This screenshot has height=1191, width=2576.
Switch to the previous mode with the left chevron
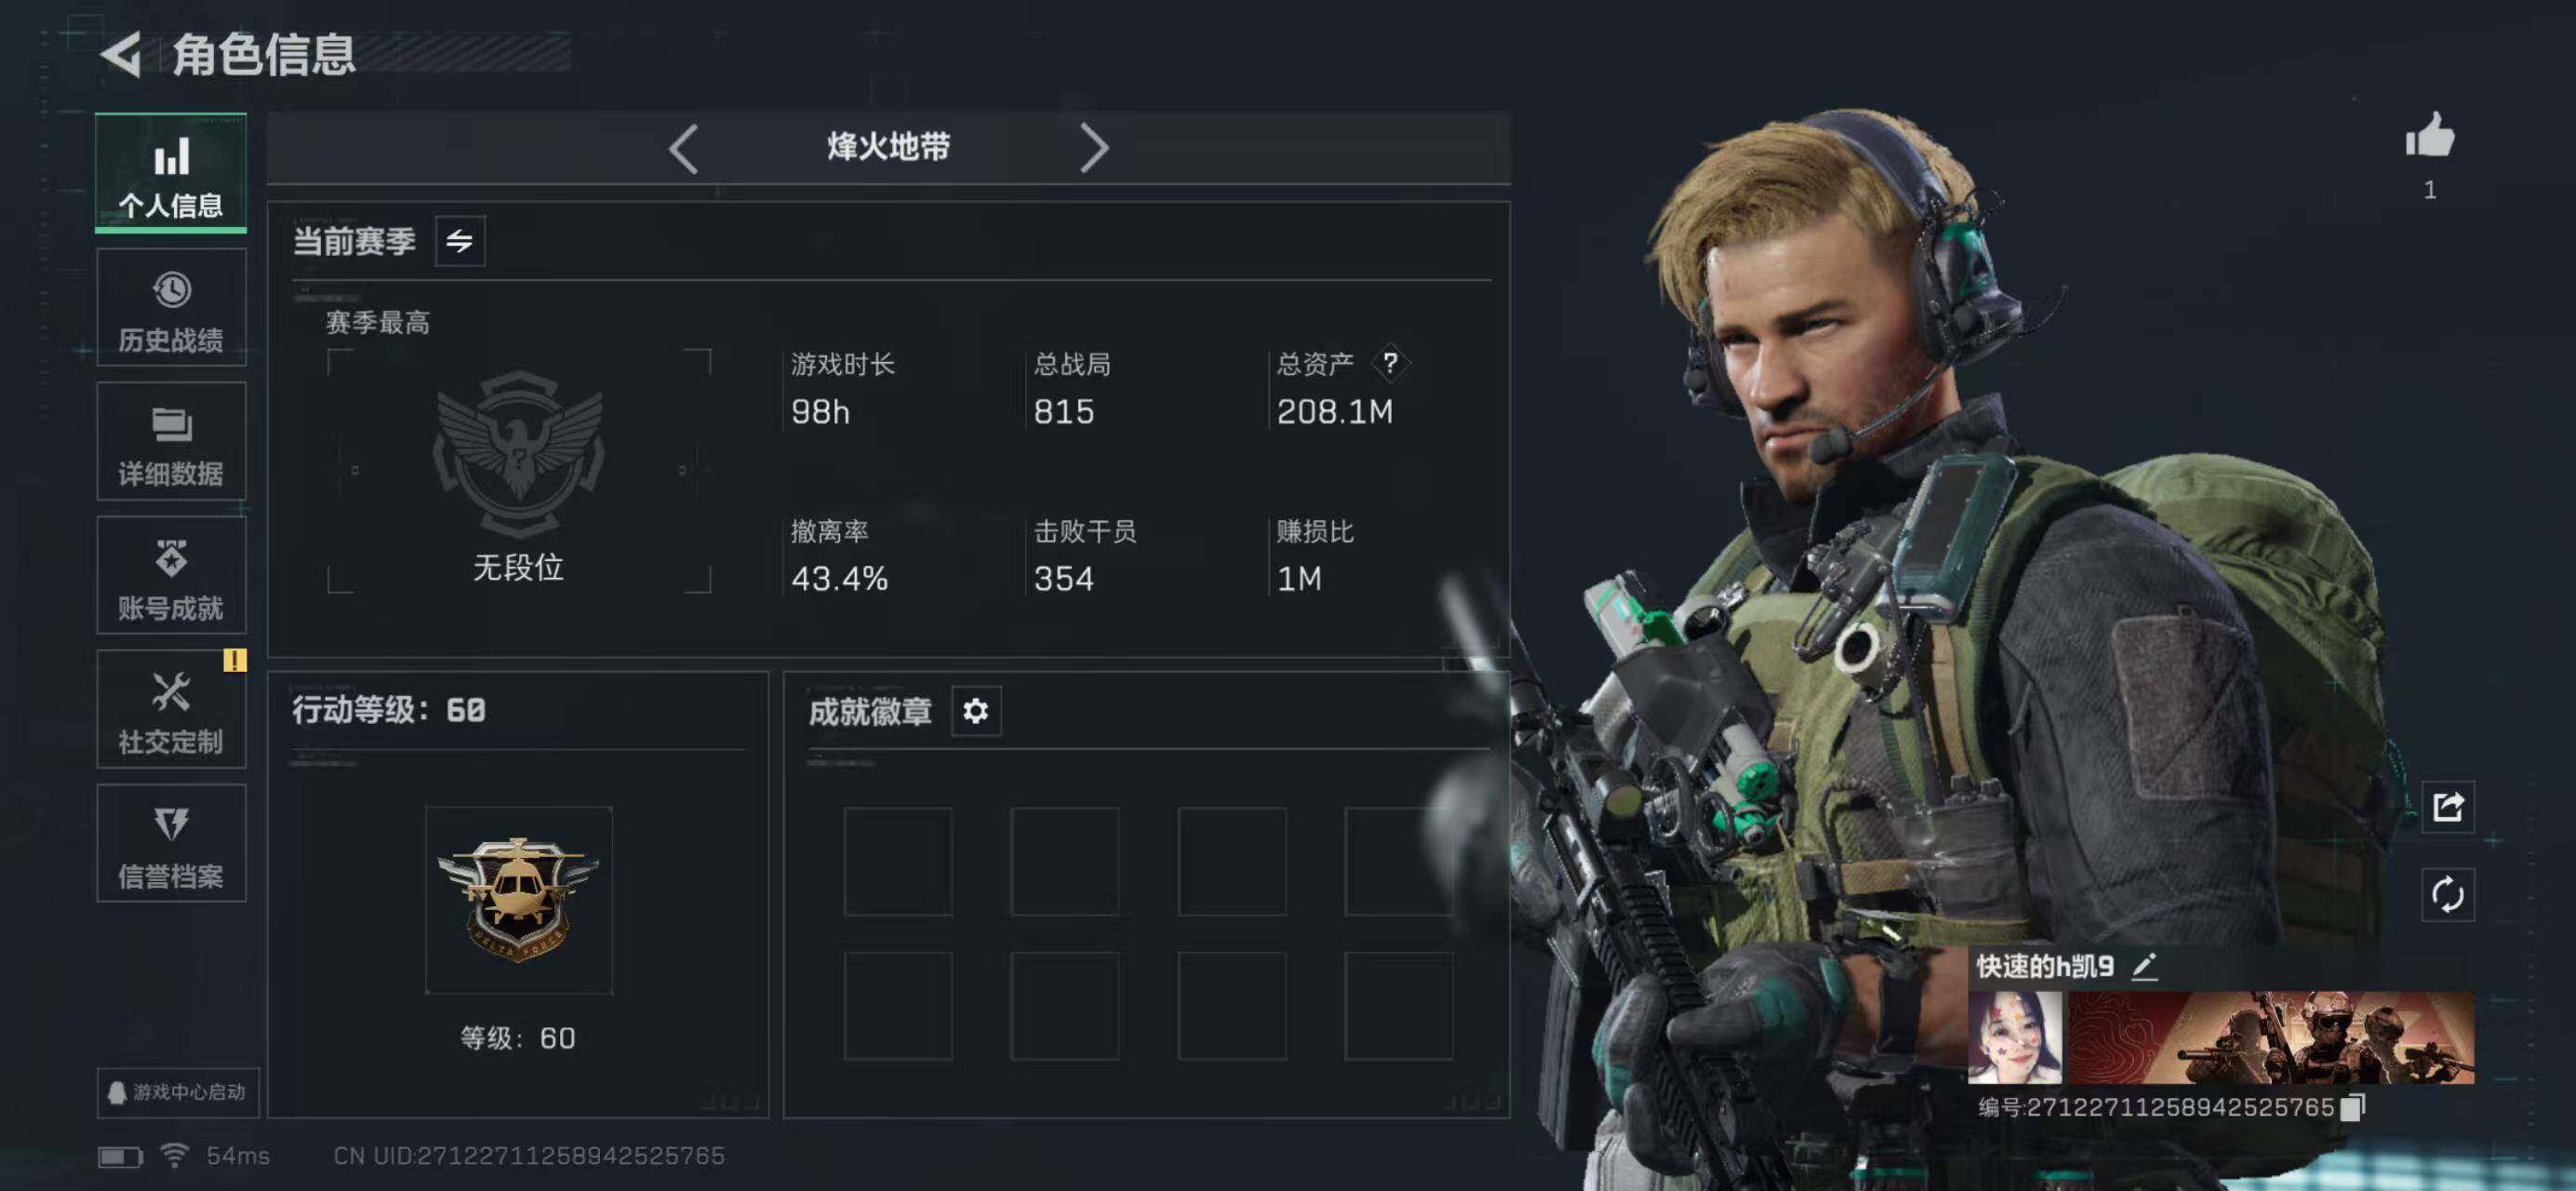(683, 149)
